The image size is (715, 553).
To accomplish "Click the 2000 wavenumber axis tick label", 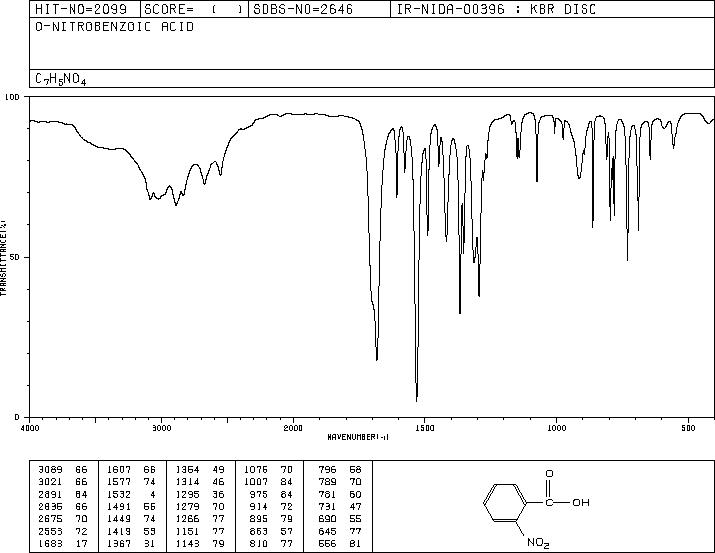I will (x=293, y=428).
